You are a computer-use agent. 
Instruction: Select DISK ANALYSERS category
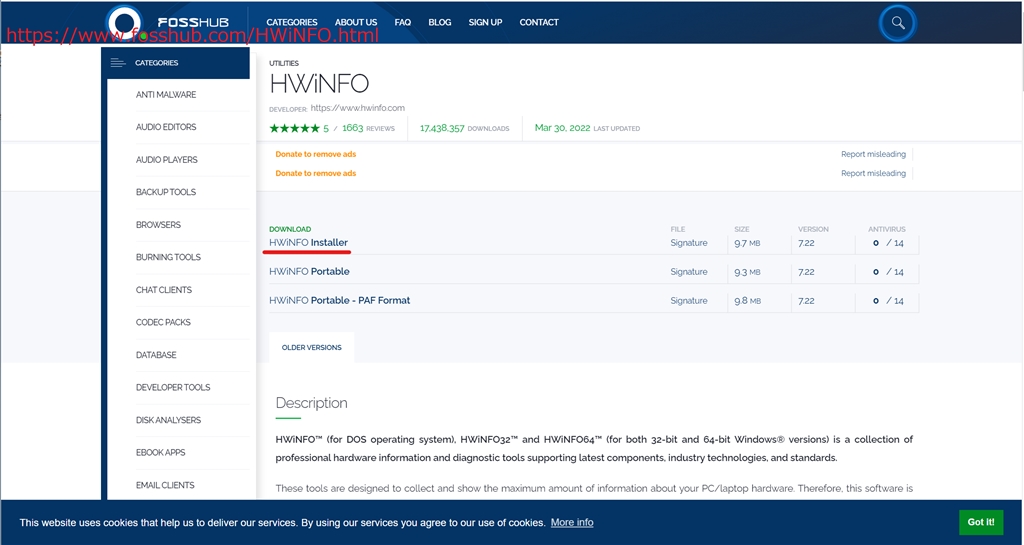coord(168,420)
